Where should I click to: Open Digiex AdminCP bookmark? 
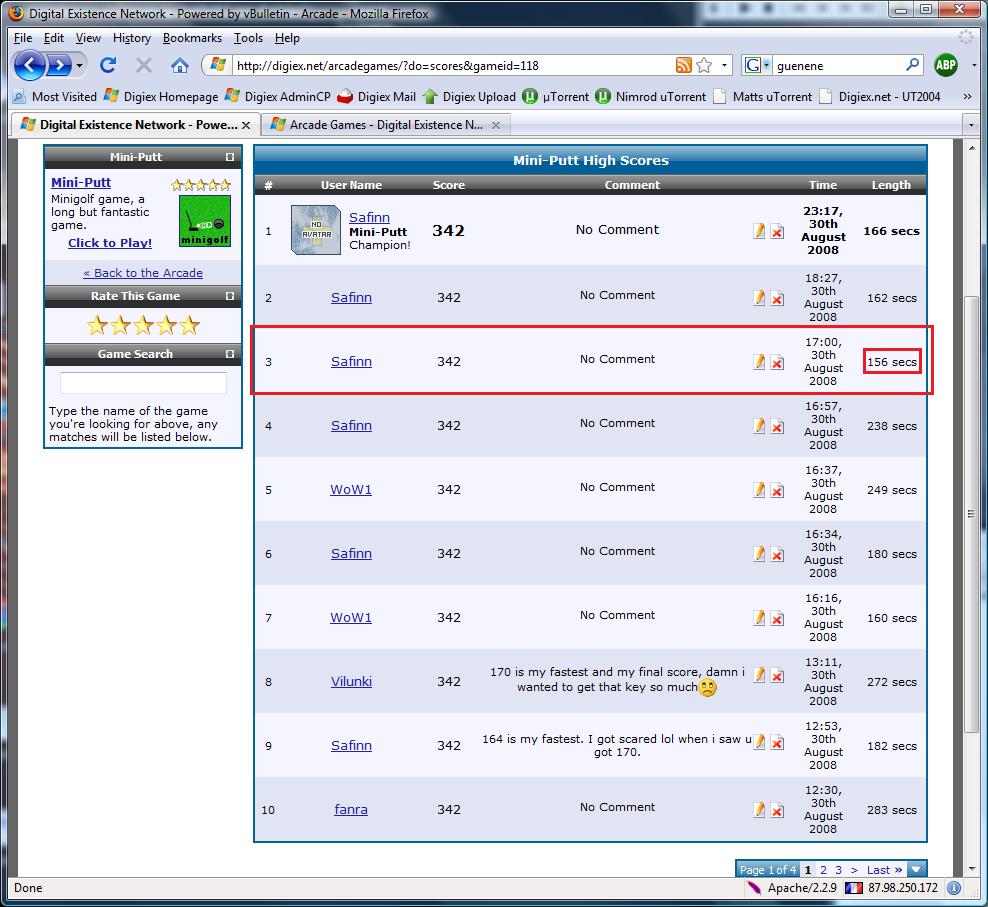pyautogui.click(x=278, y=96)
